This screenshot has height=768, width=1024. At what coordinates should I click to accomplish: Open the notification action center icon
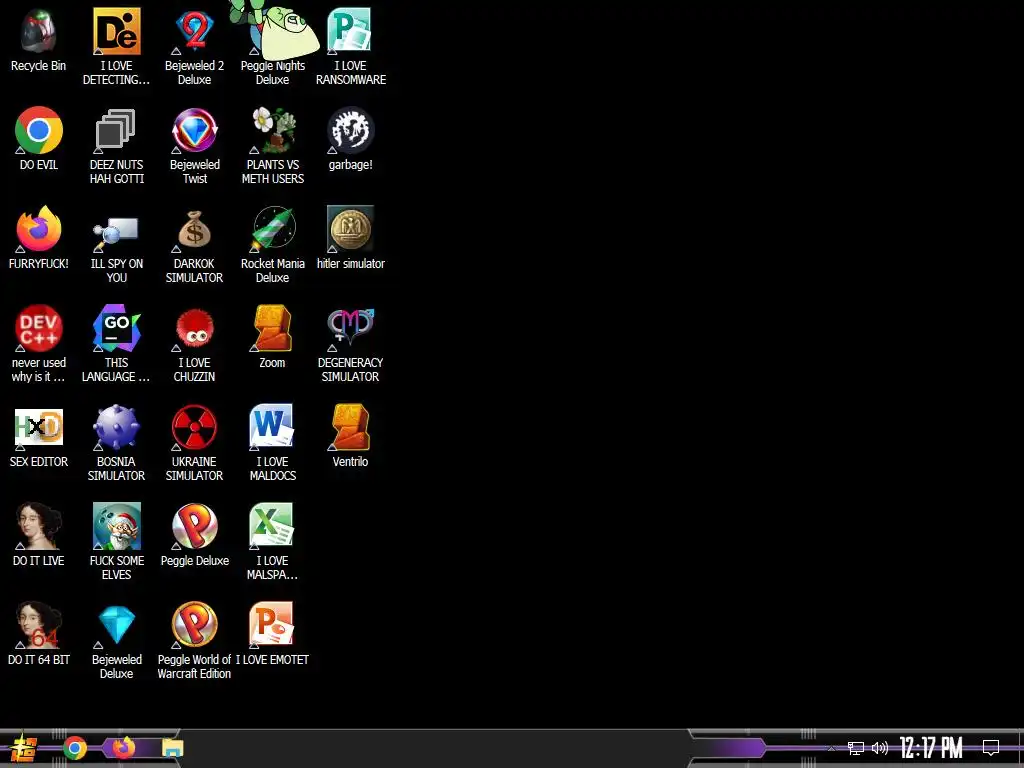pyautogui.click(x=991, y=748)
